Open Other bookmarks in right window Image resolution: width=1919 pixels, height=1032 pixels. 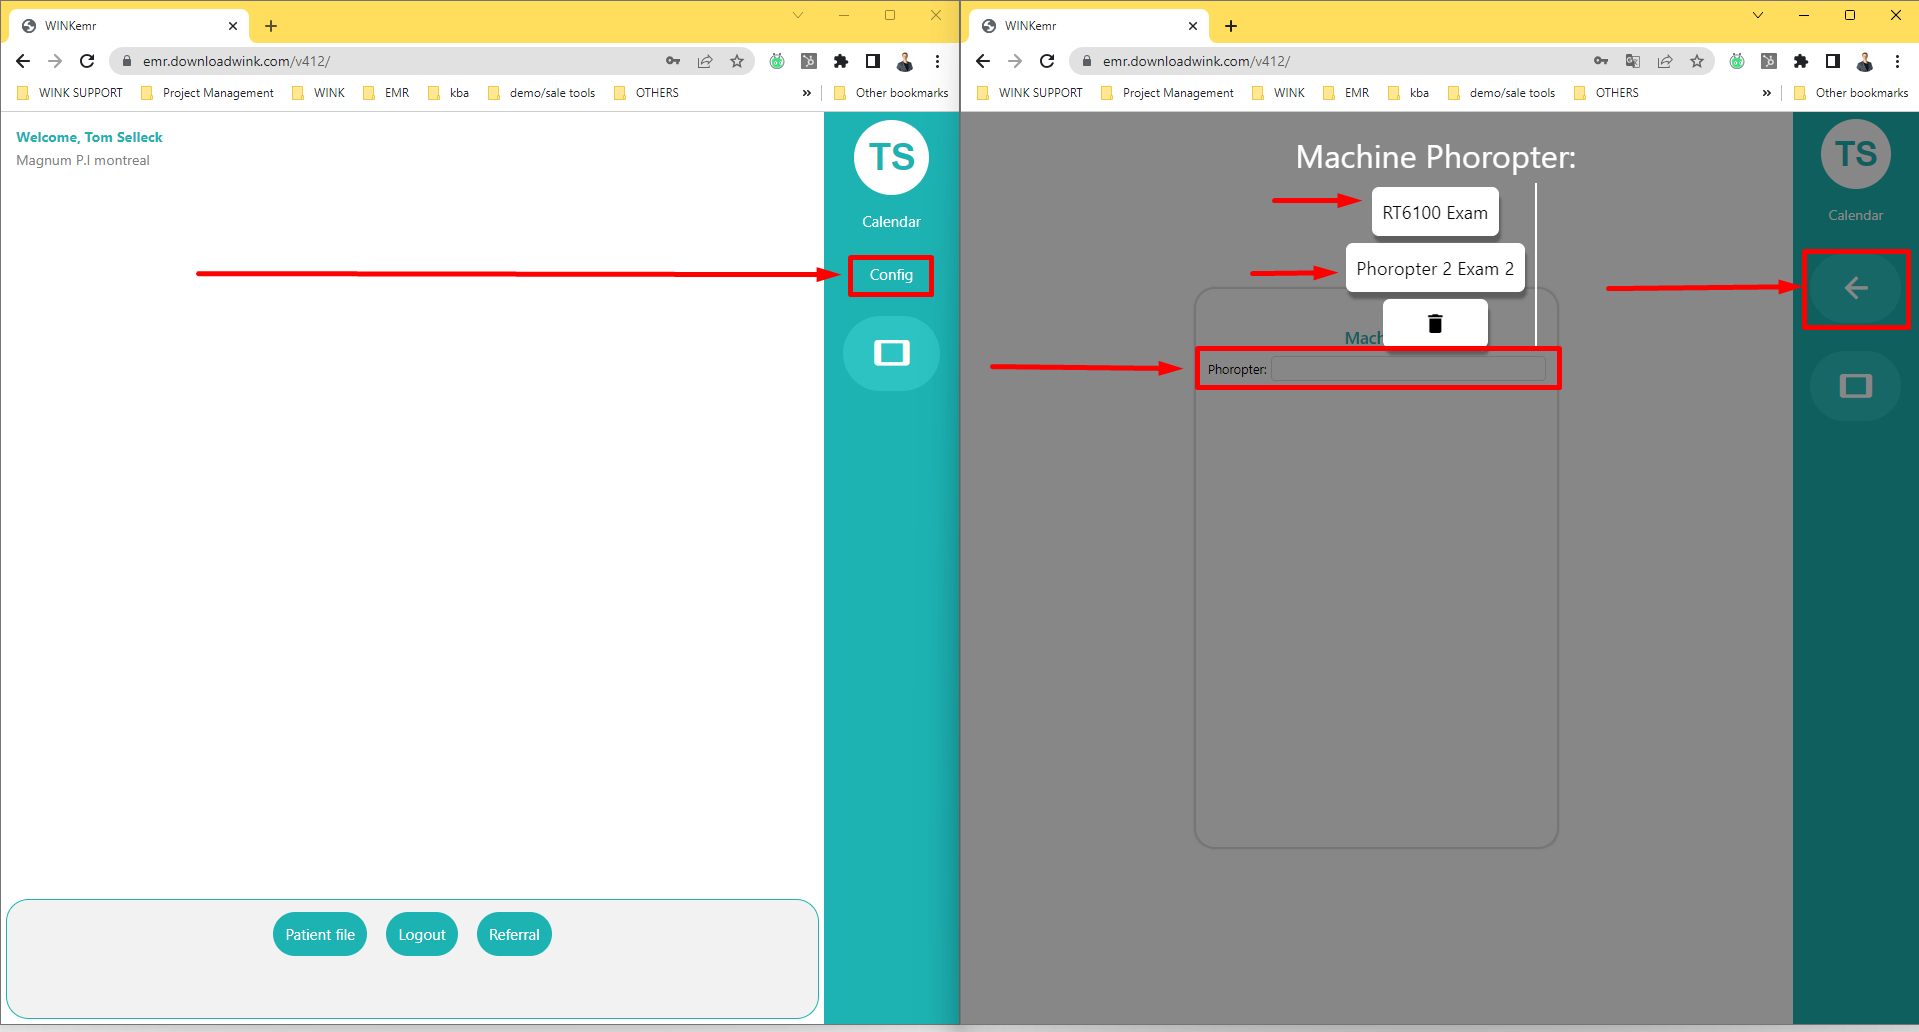point(1851,93)
